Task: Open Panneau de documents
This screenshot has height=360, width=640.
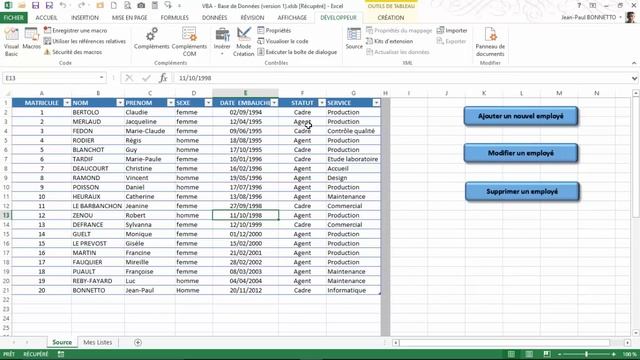Action: coord(490,42)
